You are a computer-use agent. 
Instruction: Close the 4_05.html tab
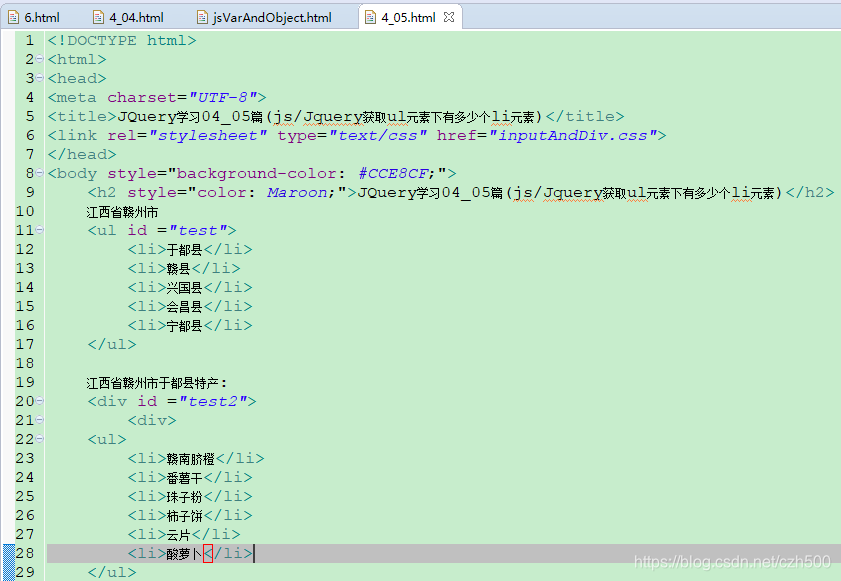447,16
